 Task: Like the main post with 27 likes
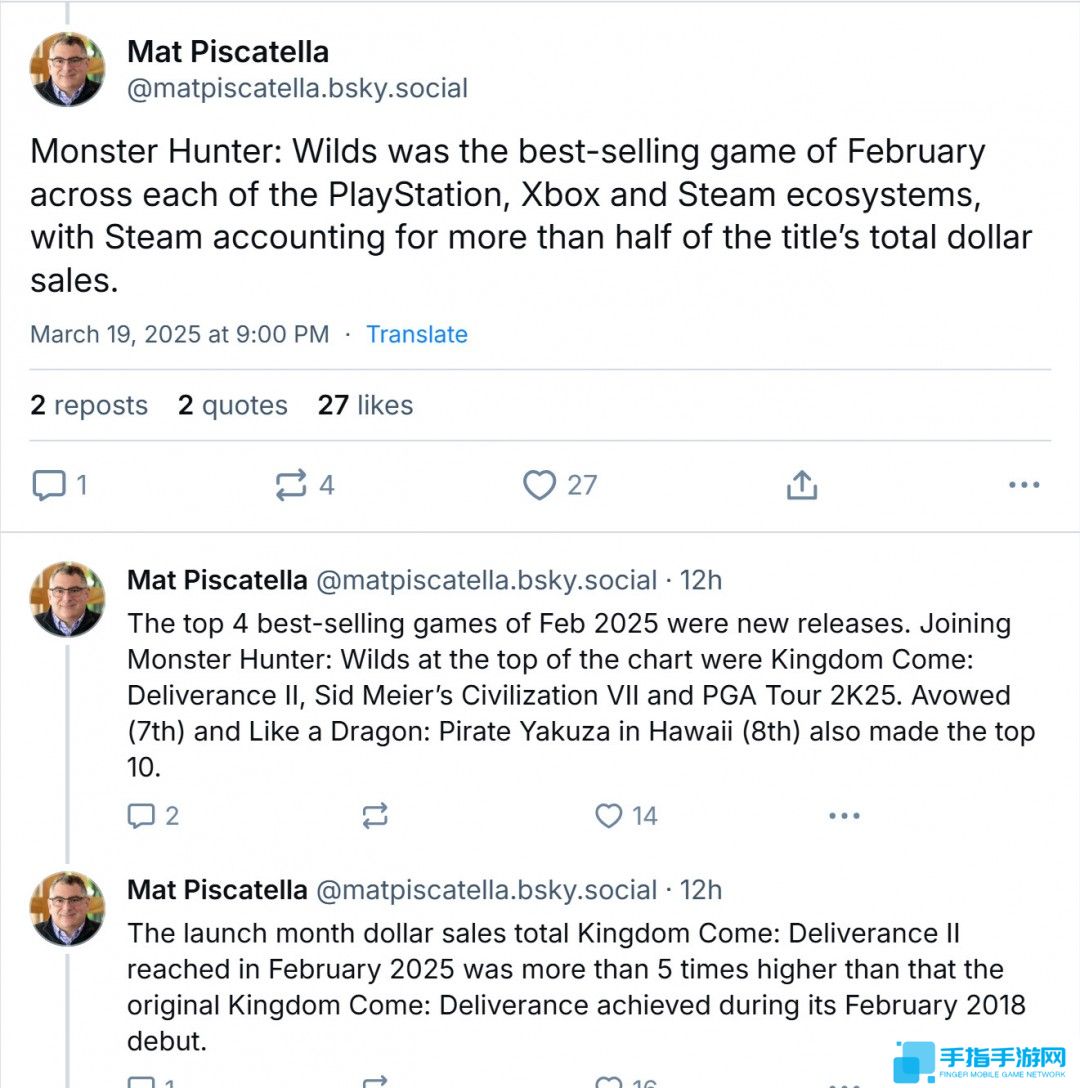(559, 485)
